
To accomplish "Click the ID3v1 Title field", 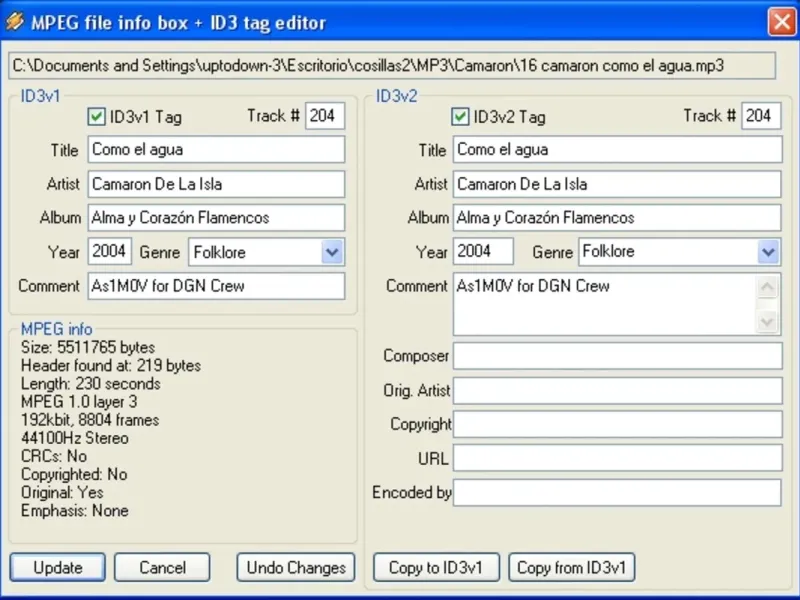I will 216,149.
